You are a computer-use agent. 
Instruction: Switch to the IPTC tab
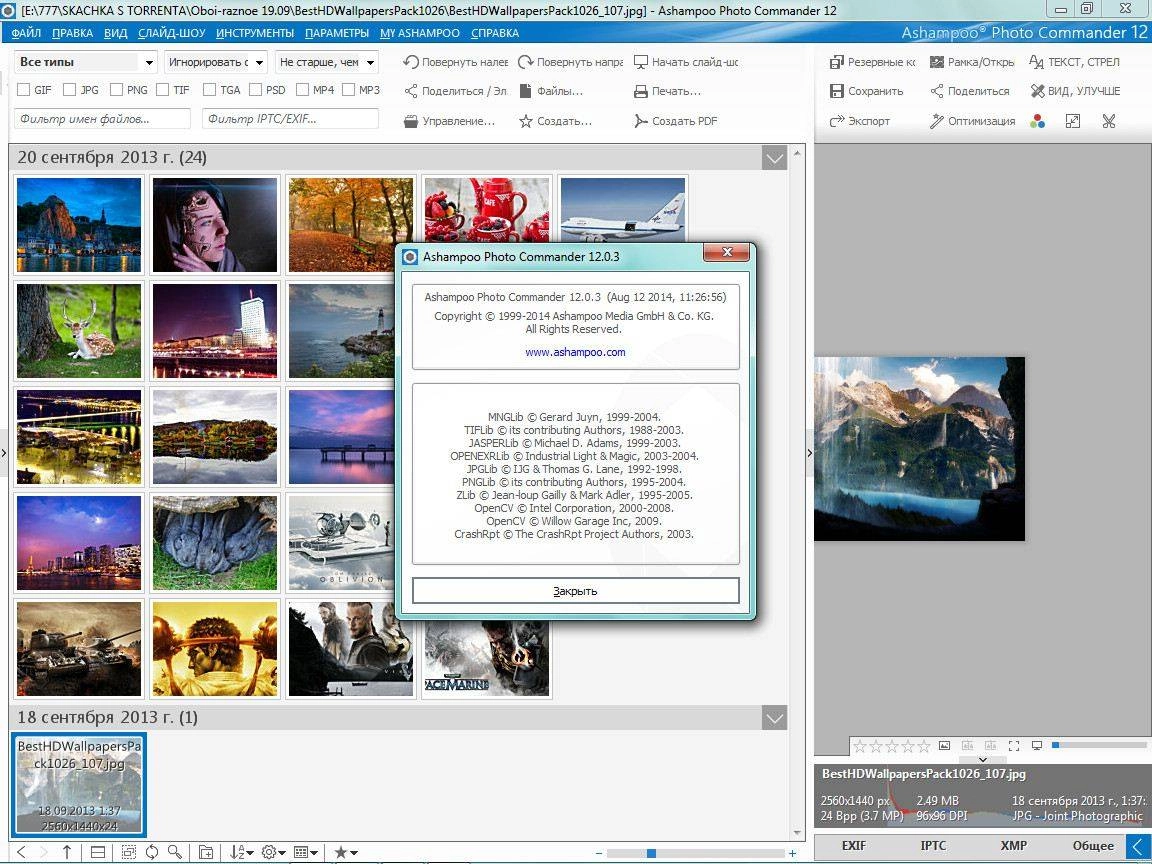click(x=933, y=846)
